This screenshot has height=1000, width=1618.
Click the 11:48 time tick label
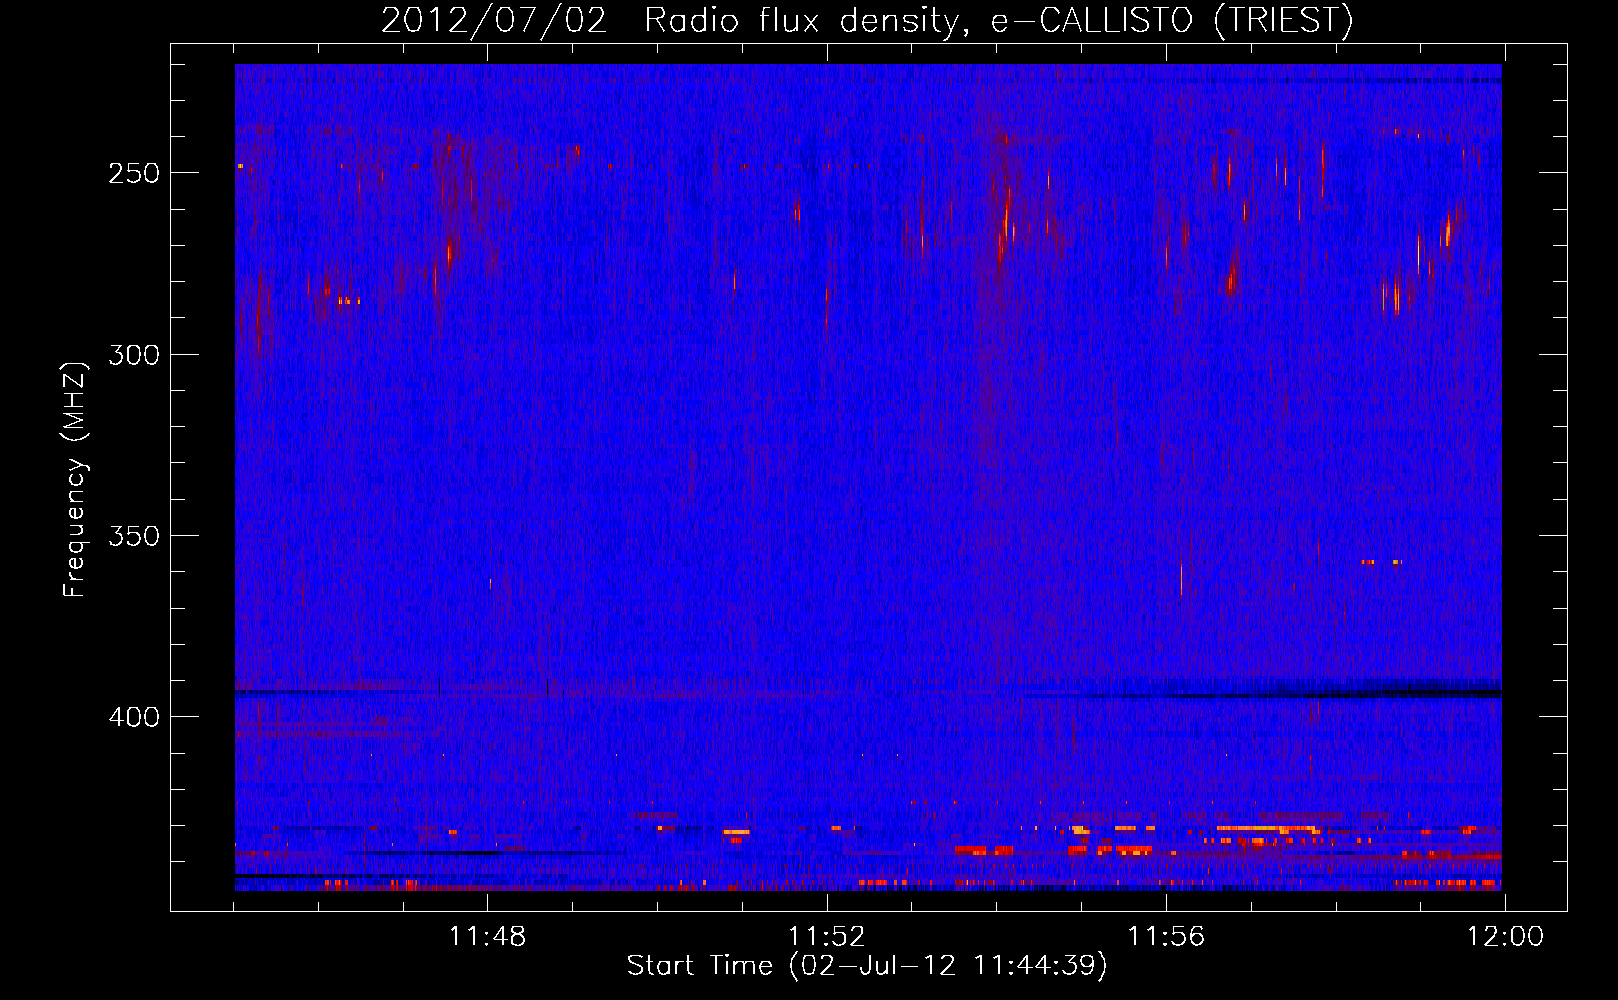(x=487, y=937)
